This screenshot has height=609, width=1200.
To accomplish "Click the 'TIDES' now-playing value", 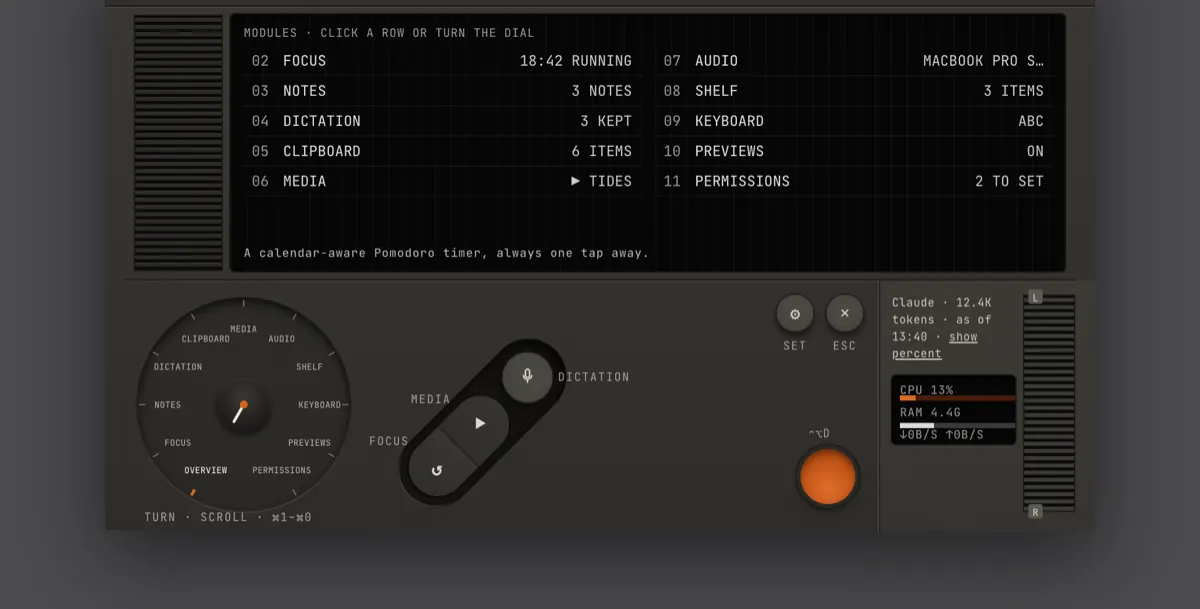I will 601,181.
